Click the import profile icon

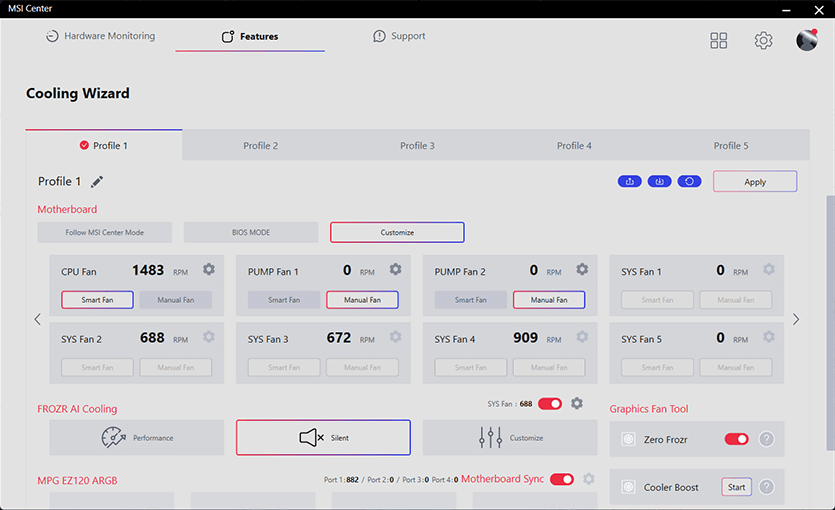tap(659, 181)
